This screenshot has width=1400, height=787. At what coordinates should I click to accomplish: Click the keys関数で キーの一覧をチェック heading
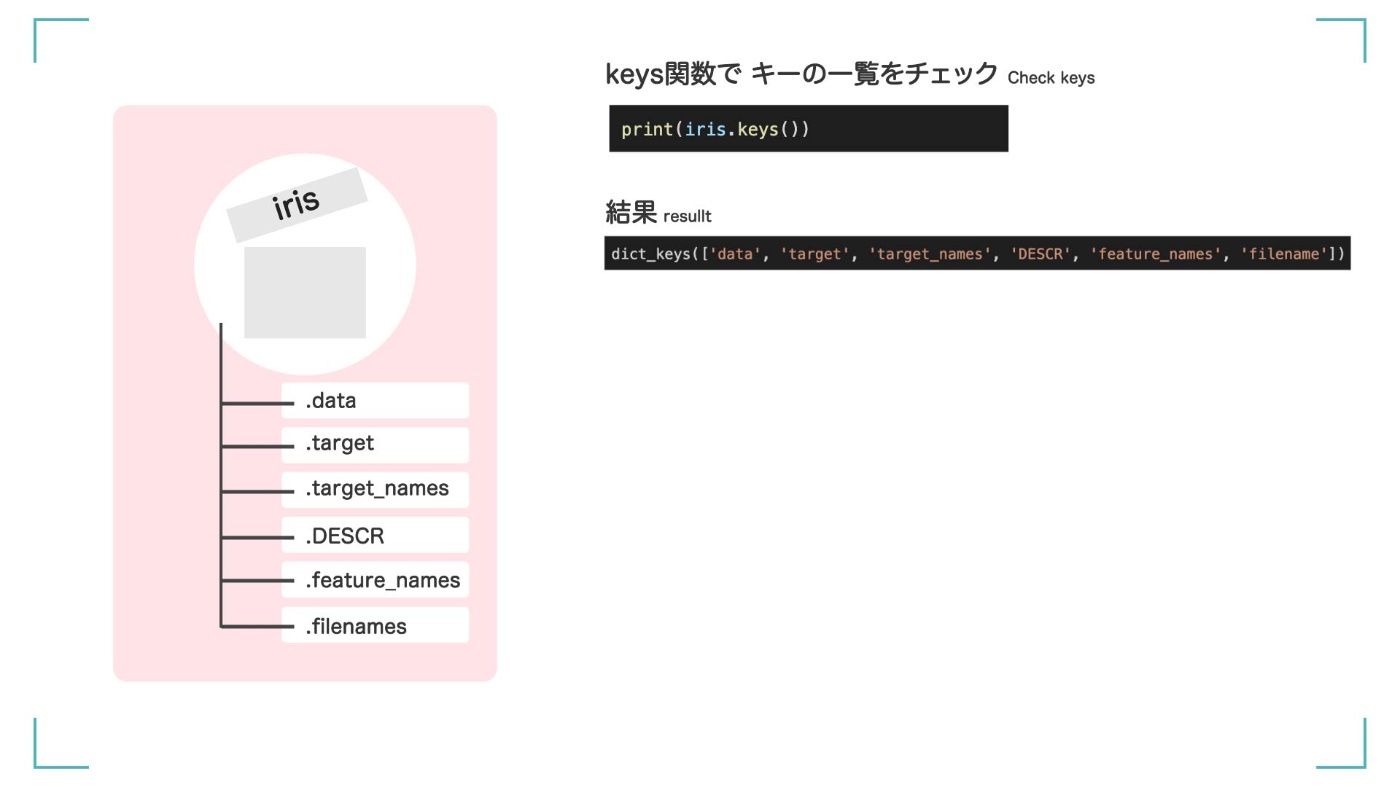(x=802, y=74)
